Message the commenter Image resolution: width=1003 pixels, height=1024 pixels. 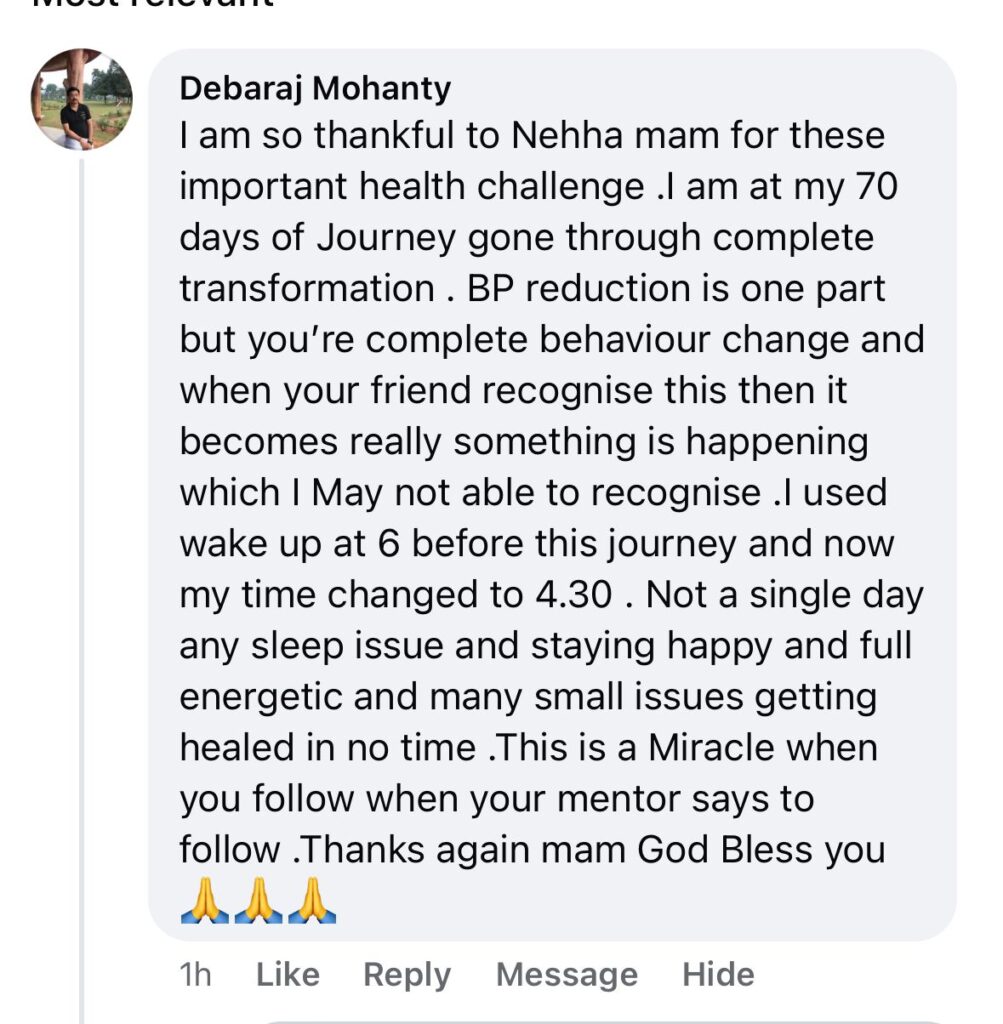tap(566, 974)
